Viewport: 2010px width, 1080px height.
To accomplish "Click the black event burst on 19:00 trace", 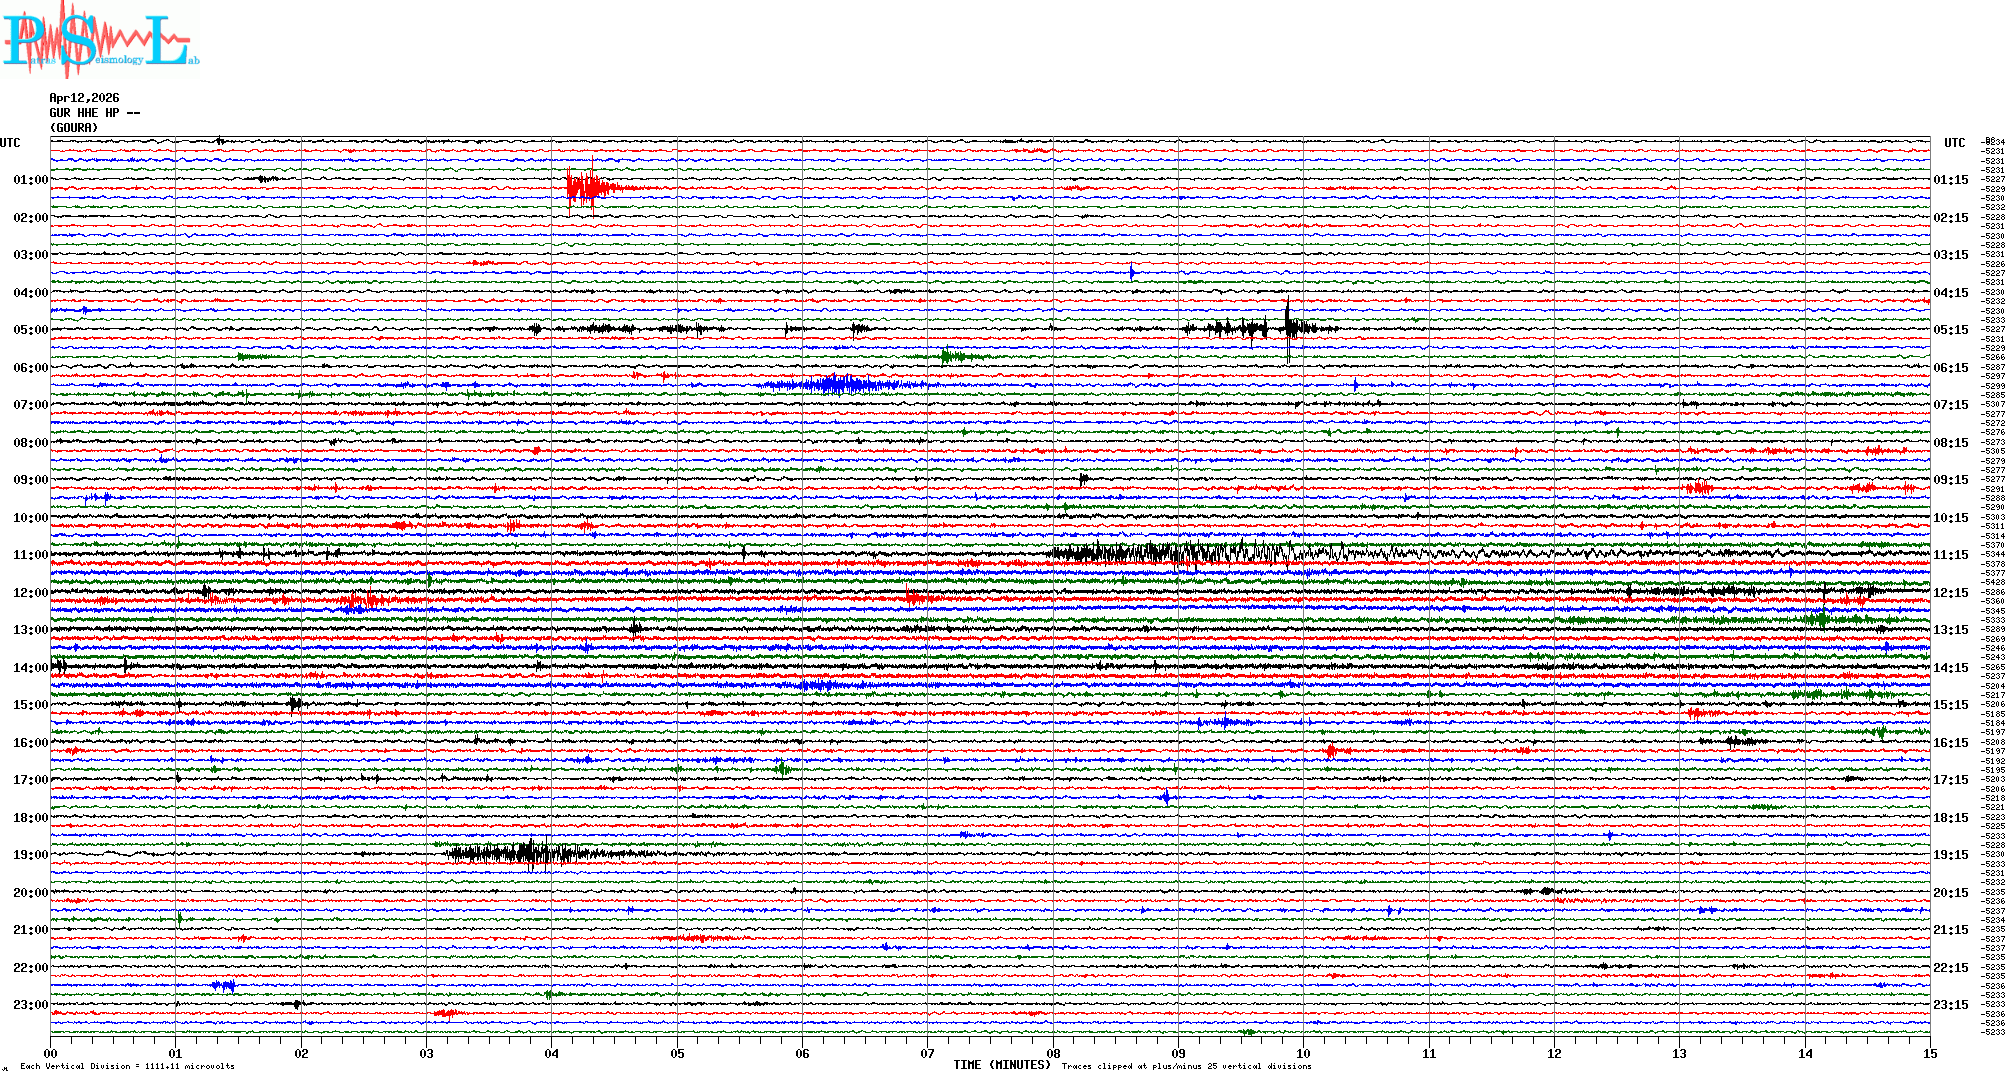I will point(520,853).
